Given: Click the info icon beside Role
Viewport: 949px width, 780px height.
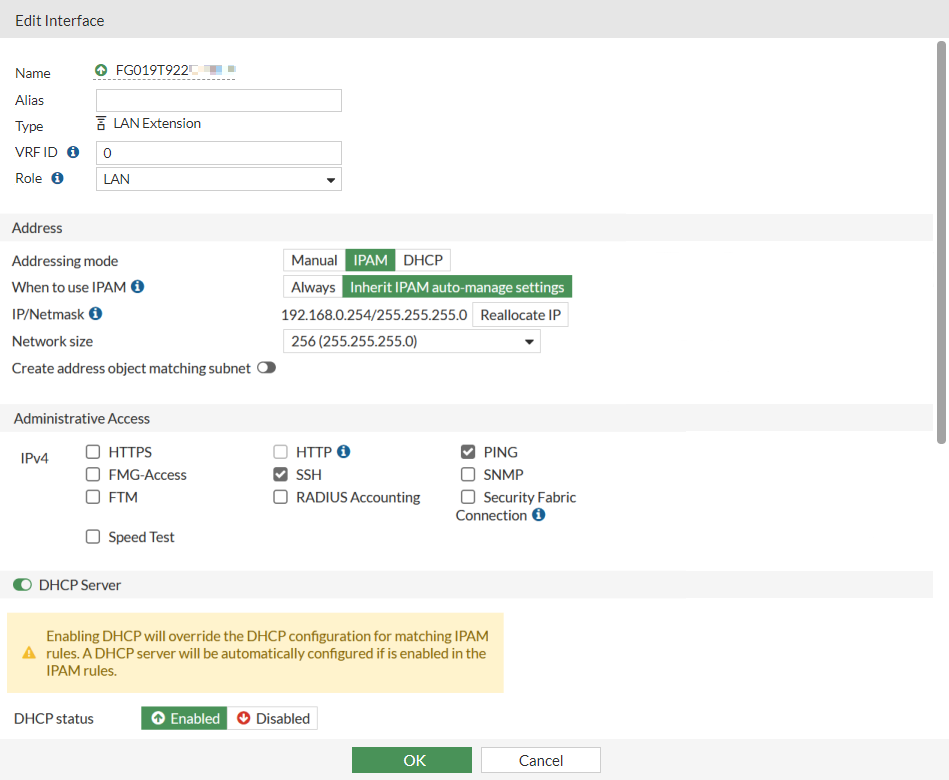Looking at the screenshot, I should [57, 178].
